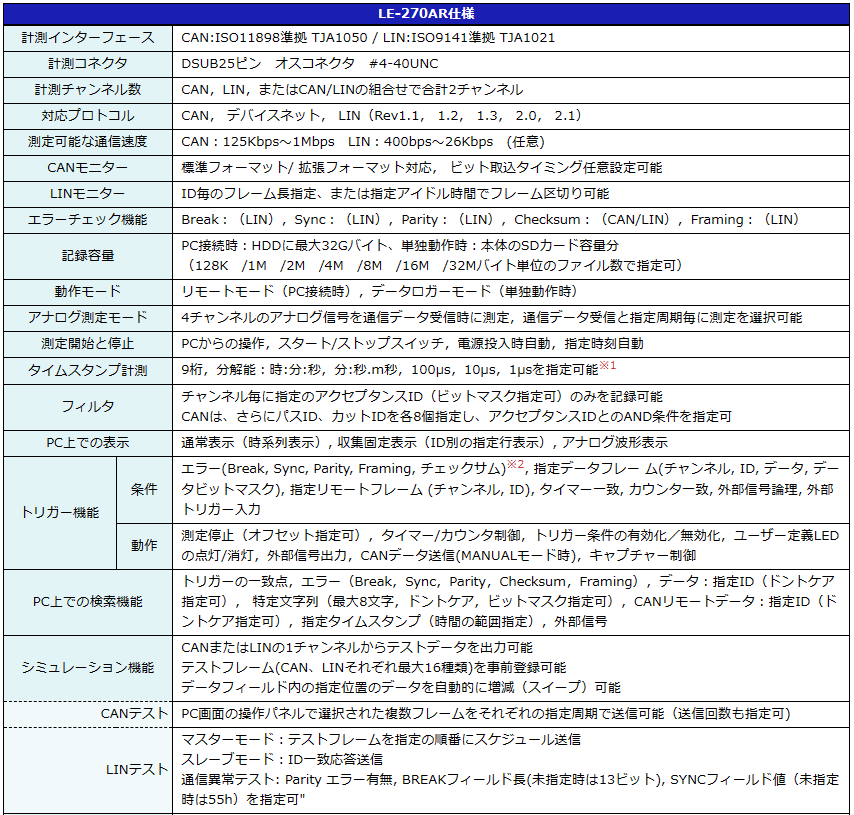The width and height of the screenshot is (854, 815).
Task: Select the PC上での検索機能 label
Action: click(88, 601)
